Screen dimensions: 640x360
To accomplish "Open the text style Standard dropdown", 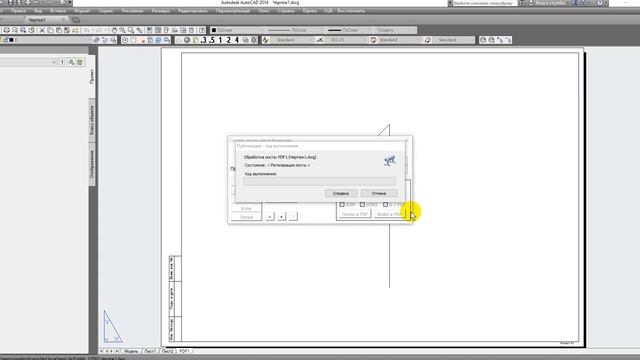I will click(x=291, y=40).
